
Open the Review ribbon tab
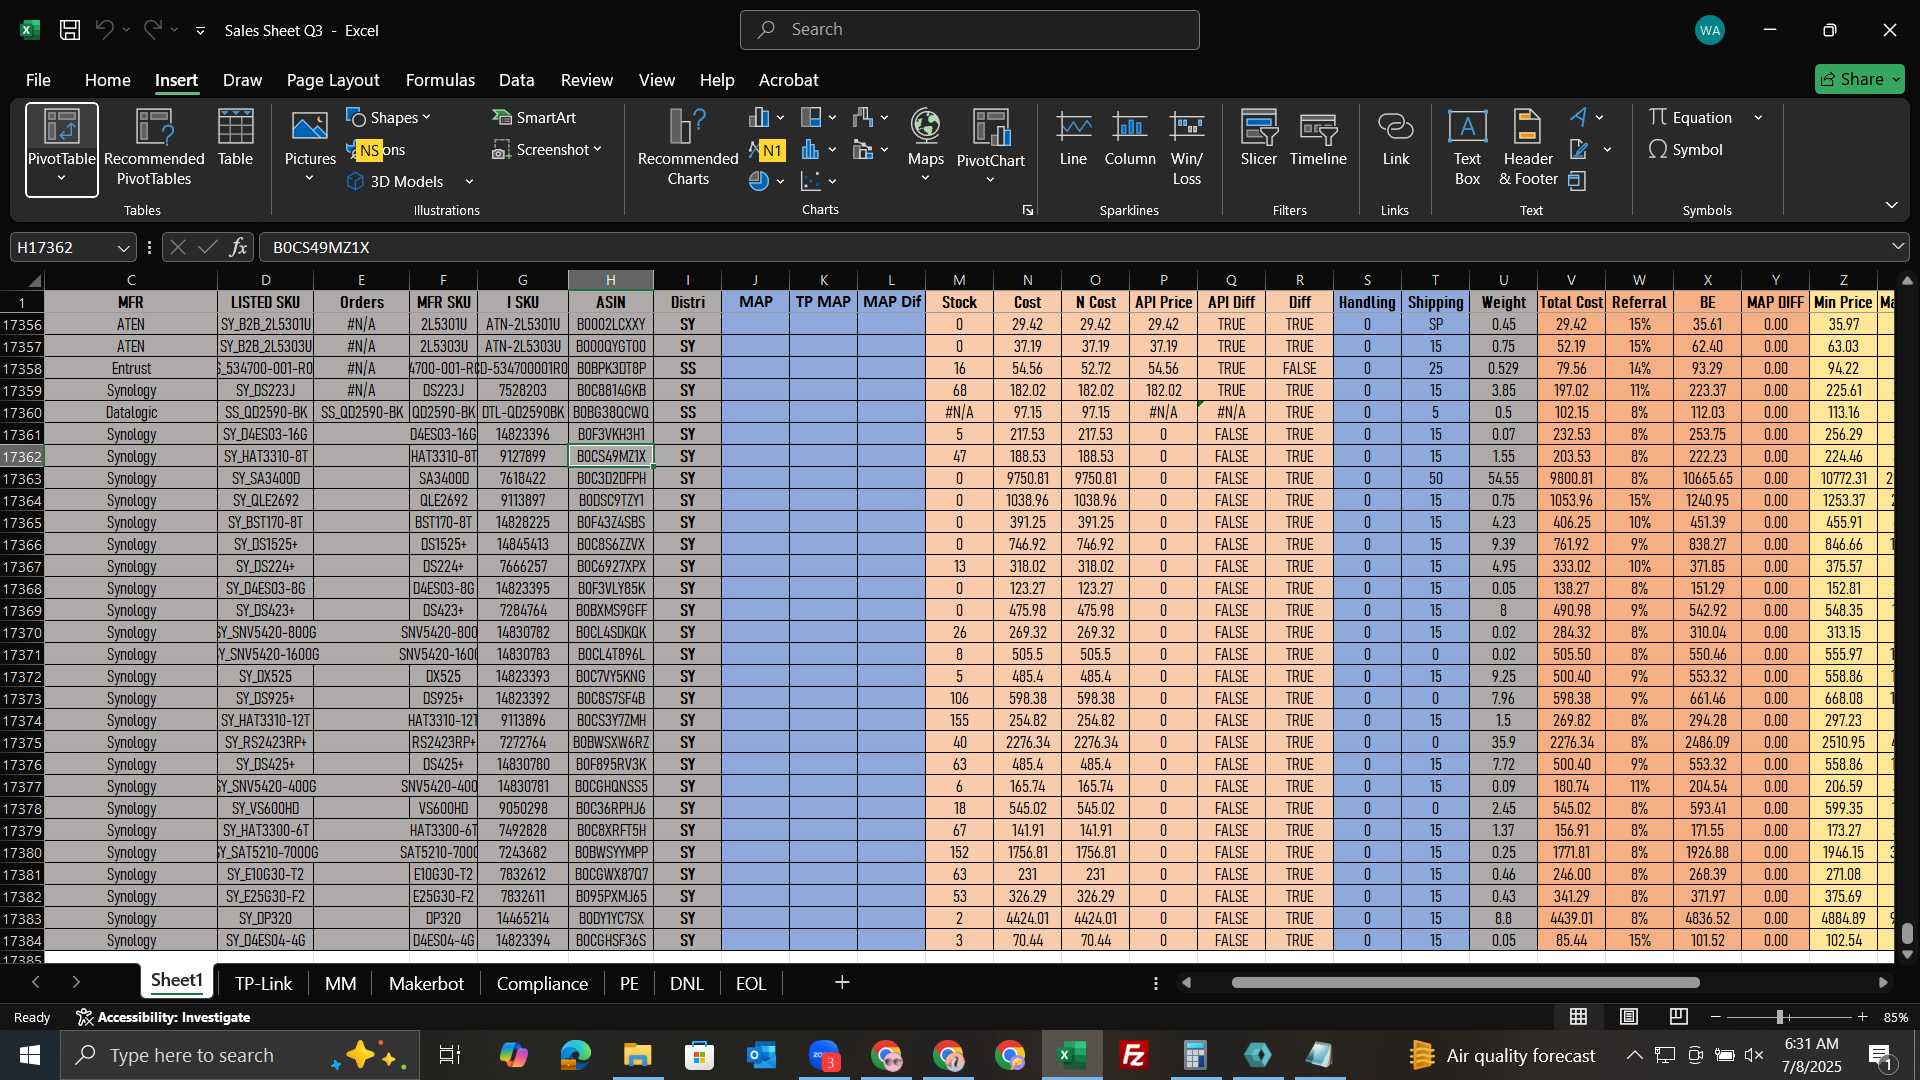(x=586, y=80)
